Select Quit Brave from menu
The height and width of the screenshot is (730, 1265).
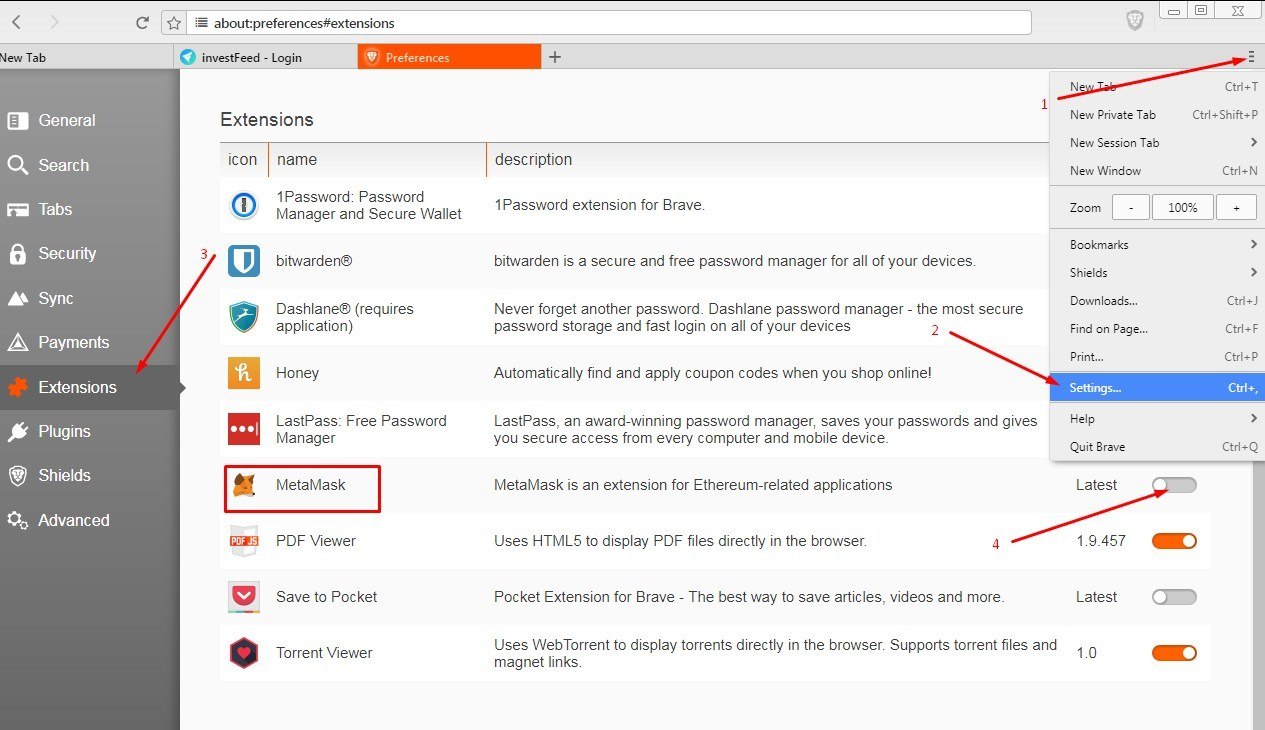click(x=1157, y=447)
